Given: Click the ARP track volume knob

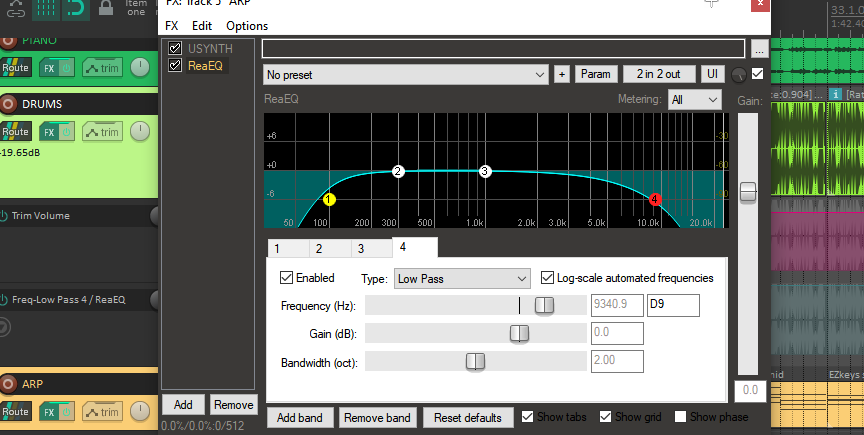Looking at the screenshot, I should [x=140, y=411].
